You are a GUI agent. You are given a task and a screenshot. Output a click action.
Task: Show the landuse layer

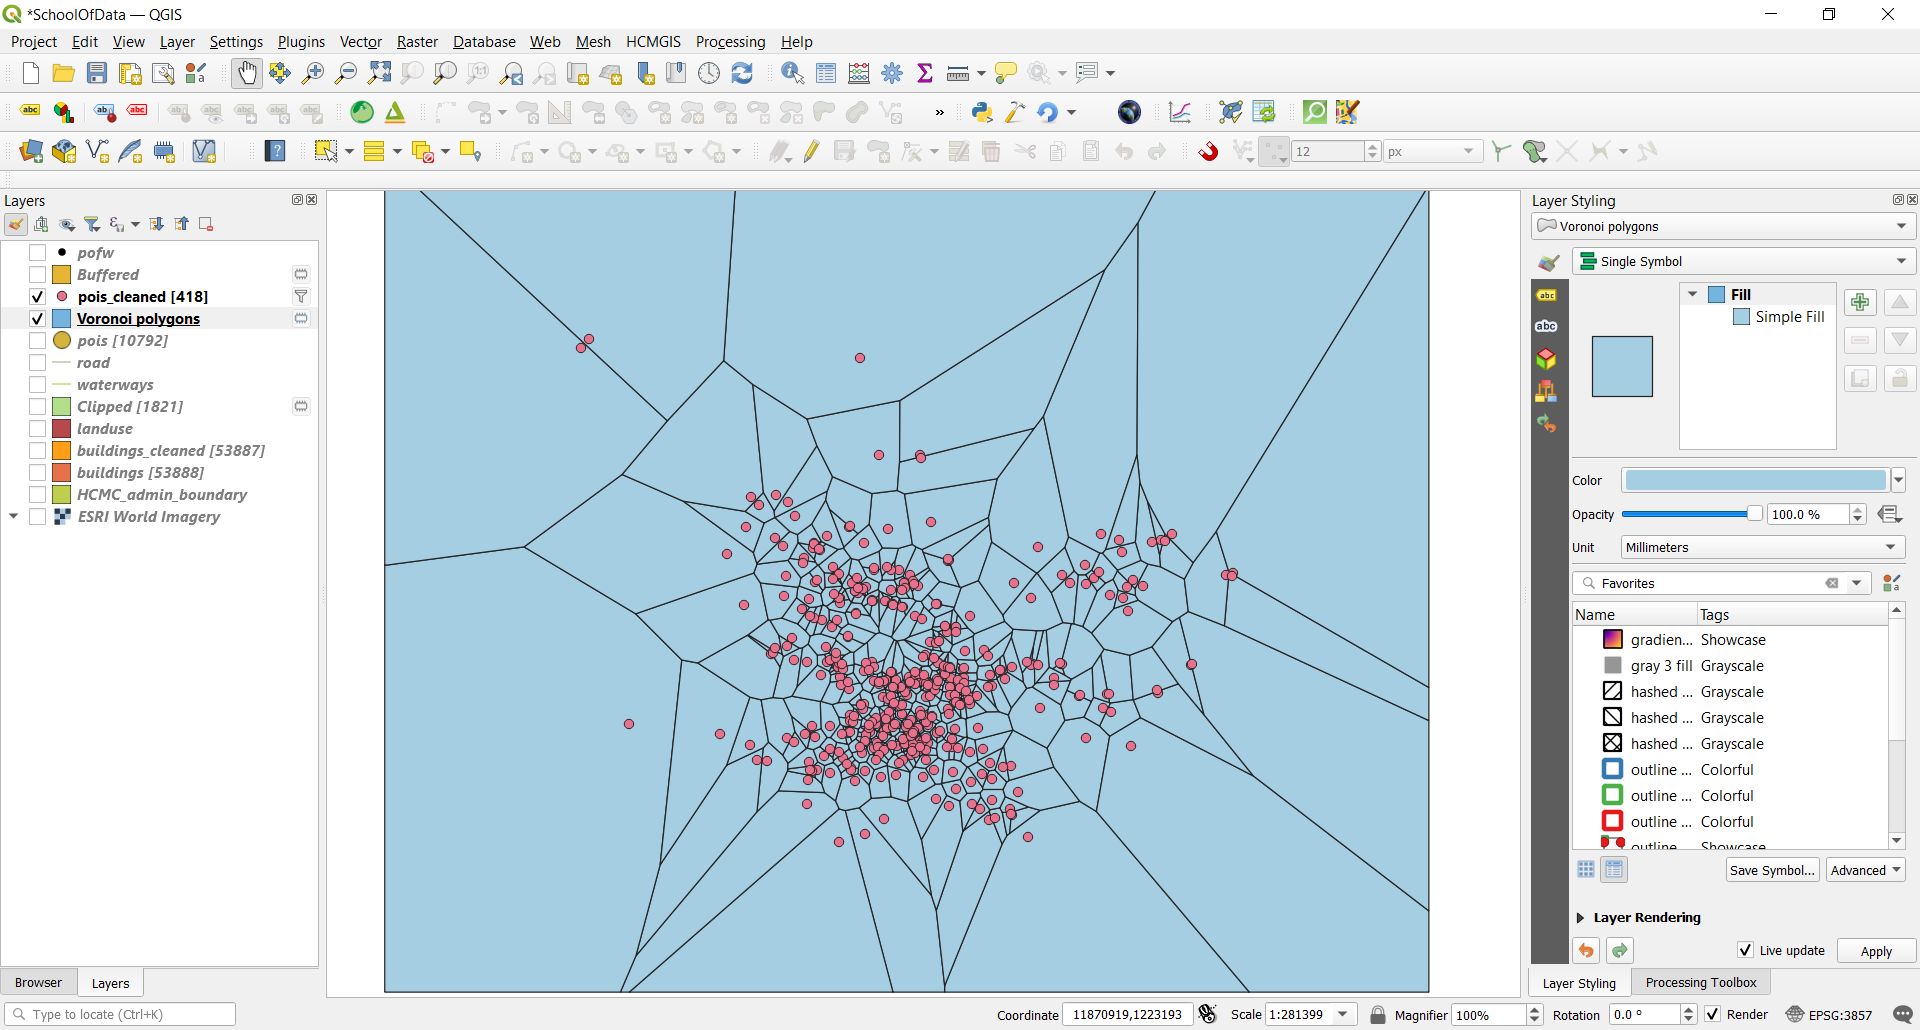coord(37,429)
